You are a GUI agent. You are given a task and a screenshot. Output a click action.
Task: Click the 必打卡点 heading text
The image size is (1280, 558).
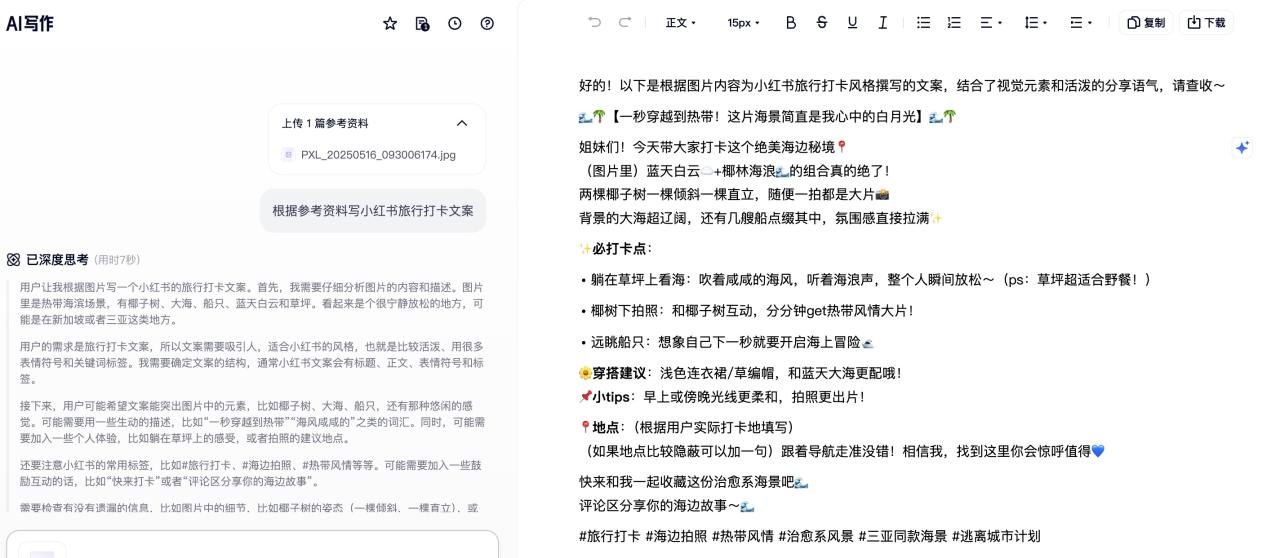(x=619, y=249)
